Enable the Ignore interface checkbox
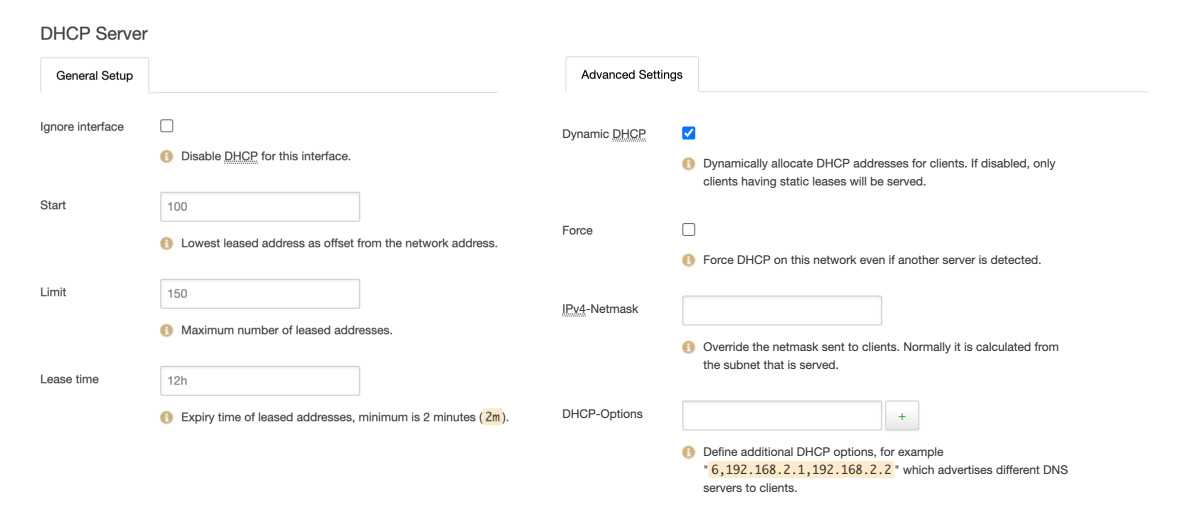Screen dimensions: 1200x510 click(x=167, y=126)
